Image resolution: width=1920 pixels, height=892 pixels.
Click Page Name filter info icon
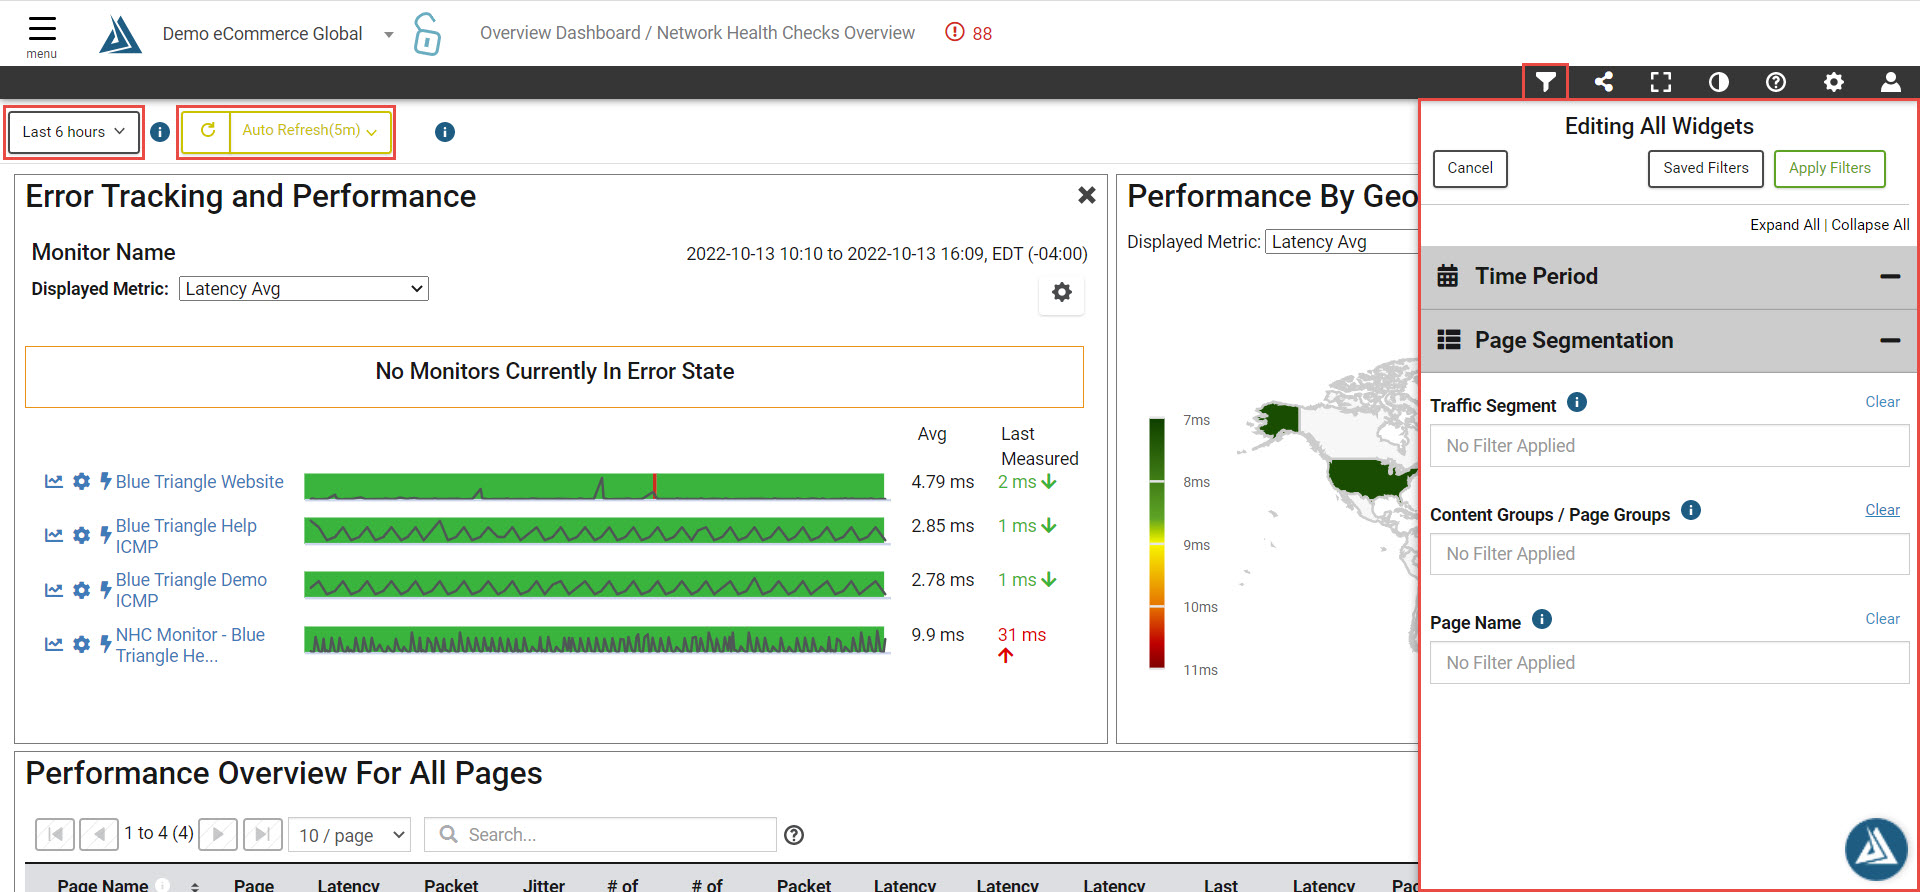(x=1542, y=619)
